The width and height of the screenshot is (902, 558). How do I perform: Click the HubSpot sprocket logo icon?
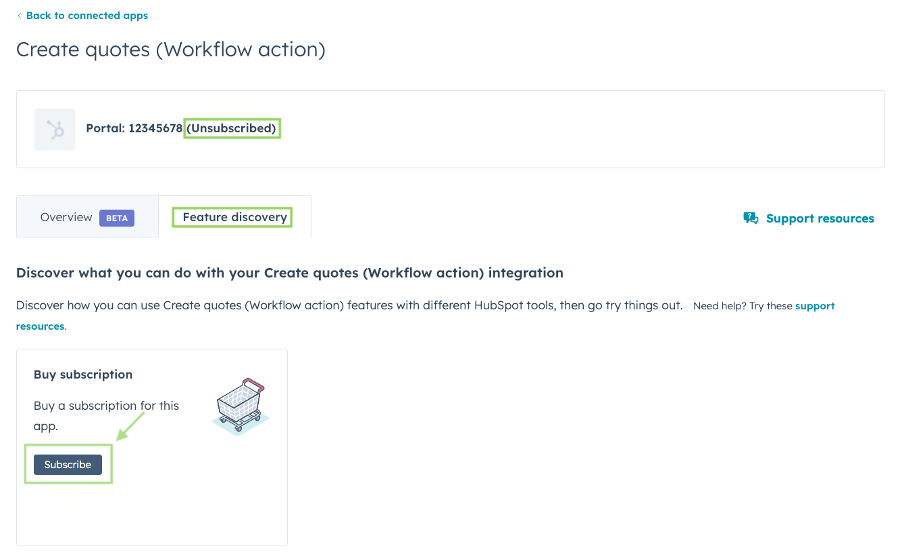[x=55, y=130]
